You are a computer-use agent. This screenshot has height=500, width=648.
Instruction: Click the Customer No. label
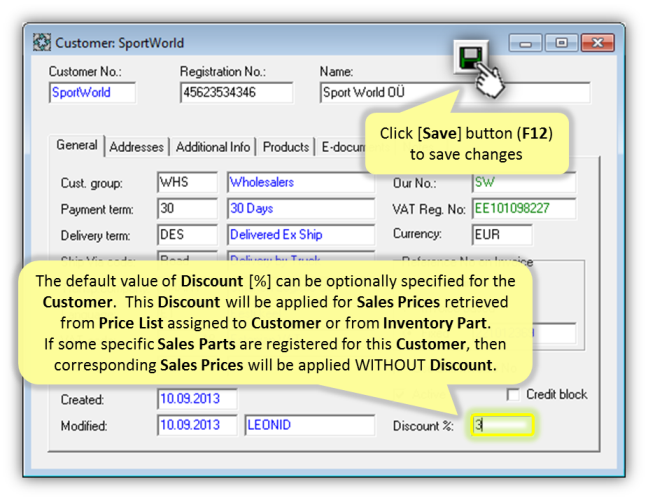coord(85,71)
